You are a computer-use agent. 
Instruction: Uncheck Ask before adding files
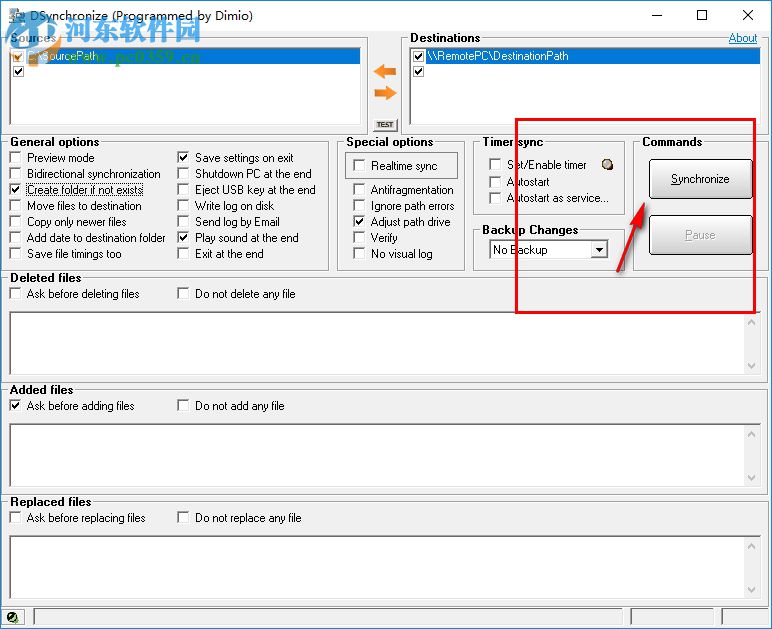pos(16,406)
